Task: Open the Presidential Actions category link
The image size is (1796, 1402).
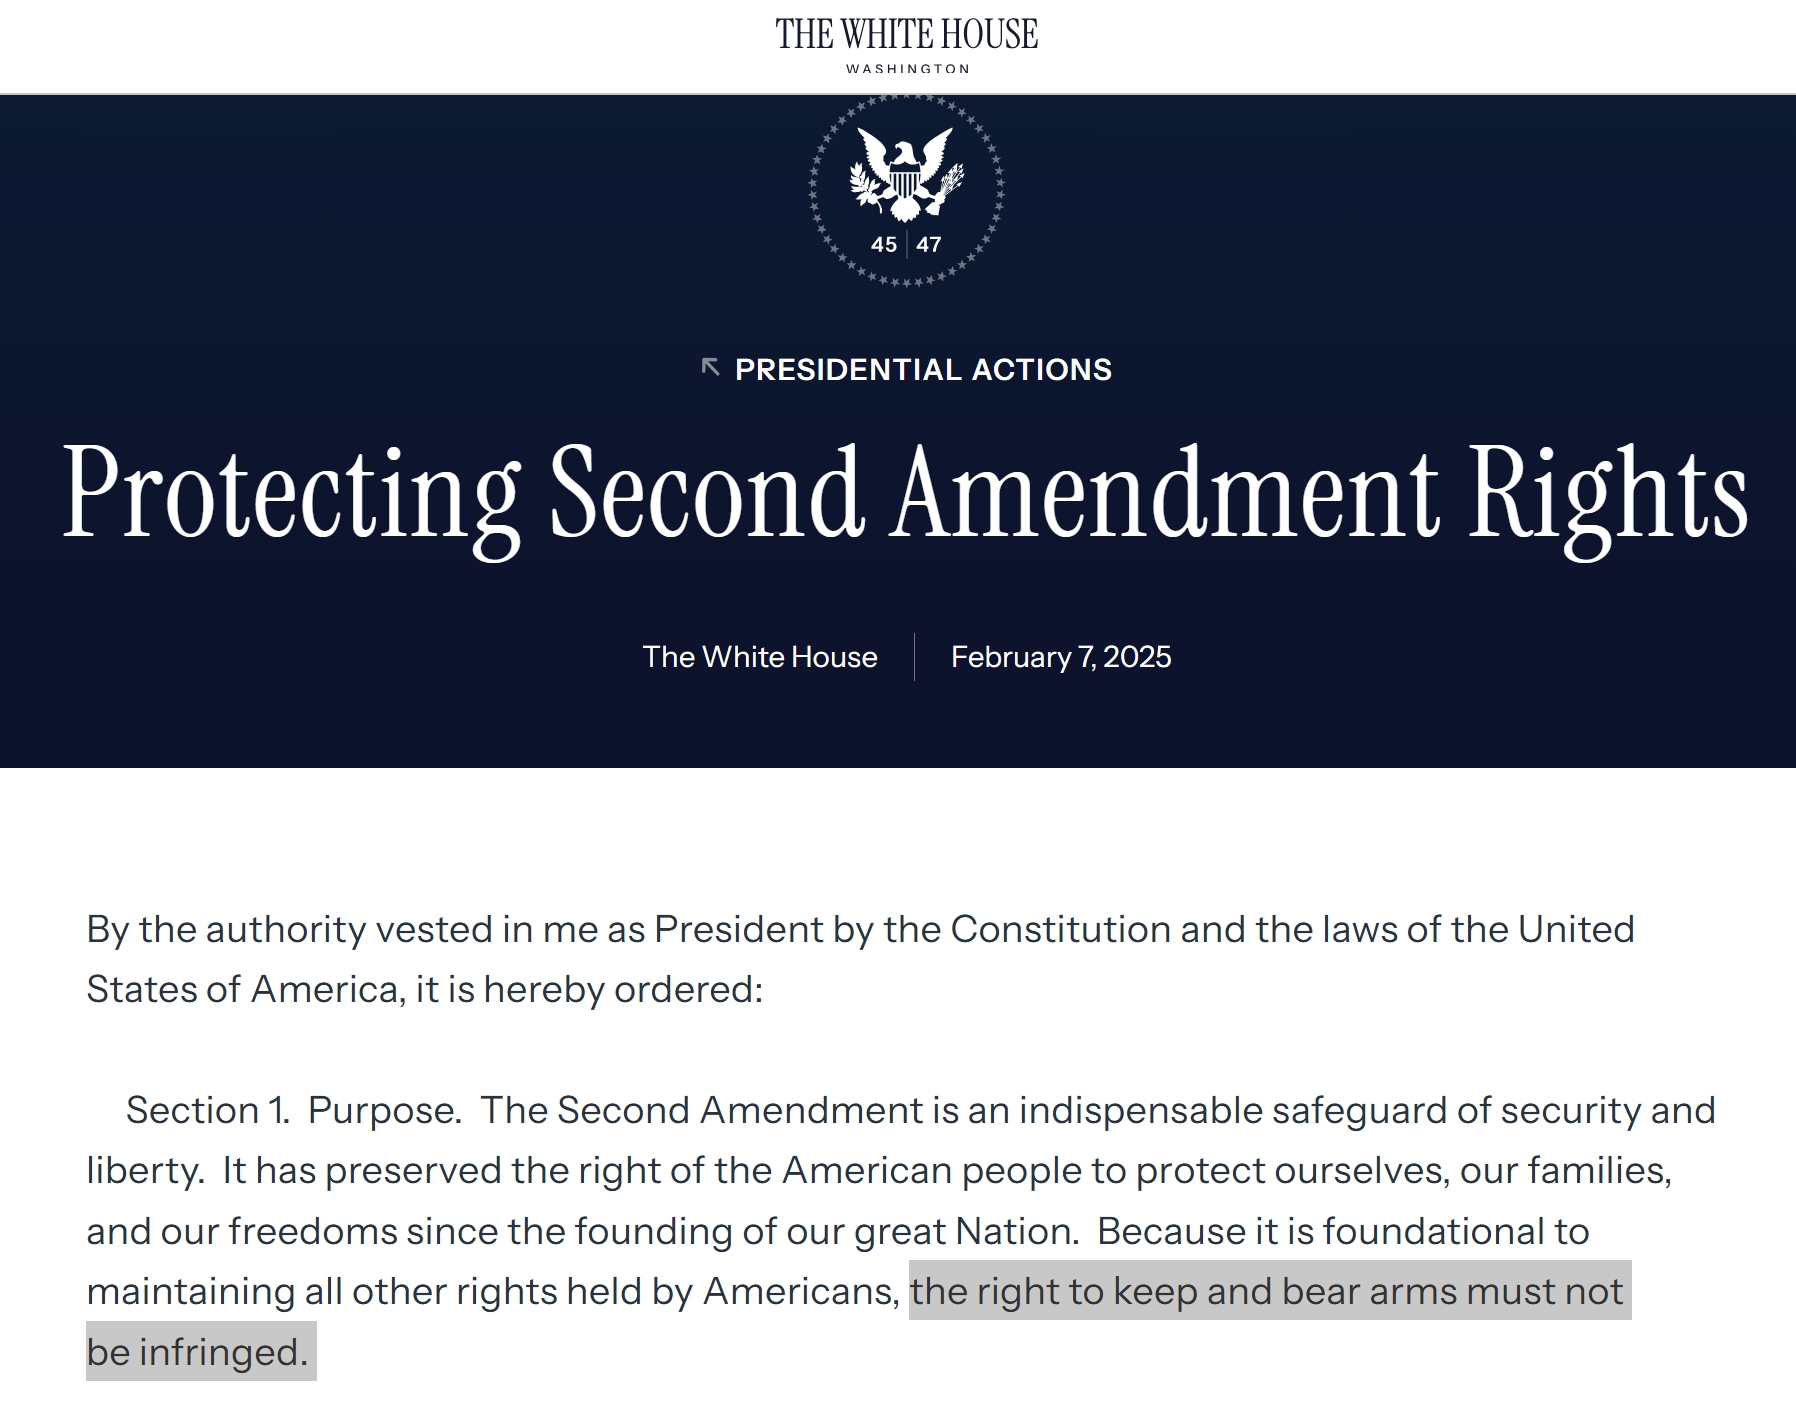Action: point(923,370)
